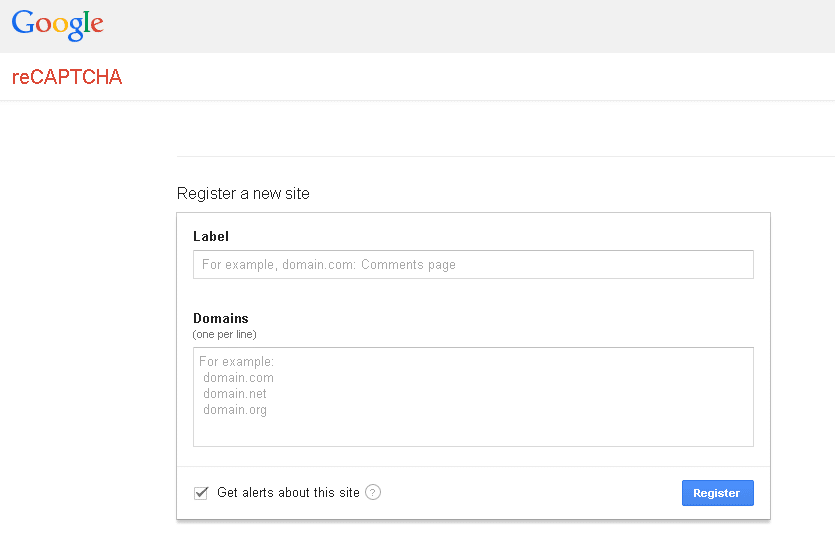Click the bold "Domains" field caption
The width and height of the screenshot is (835, 534).
(221, 318)
